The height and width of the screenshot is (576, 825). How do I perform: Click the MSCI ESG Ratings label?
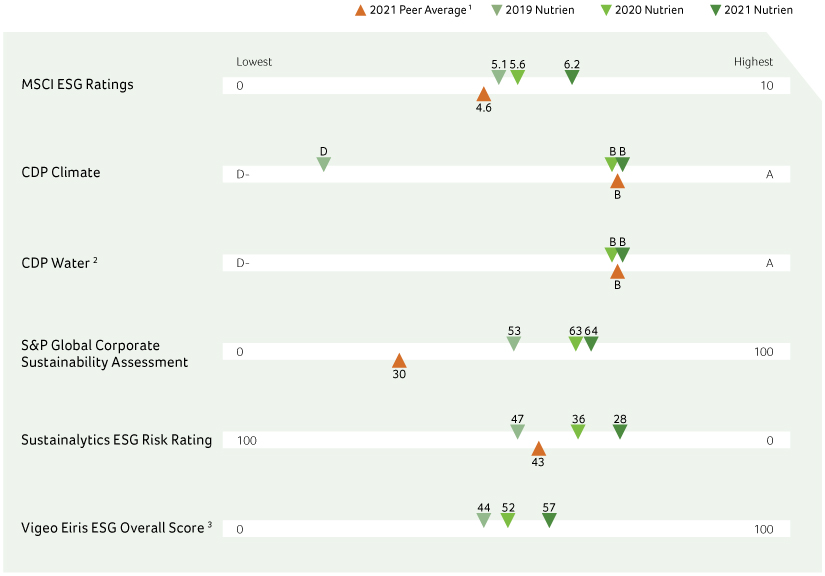tap(77, 84)
